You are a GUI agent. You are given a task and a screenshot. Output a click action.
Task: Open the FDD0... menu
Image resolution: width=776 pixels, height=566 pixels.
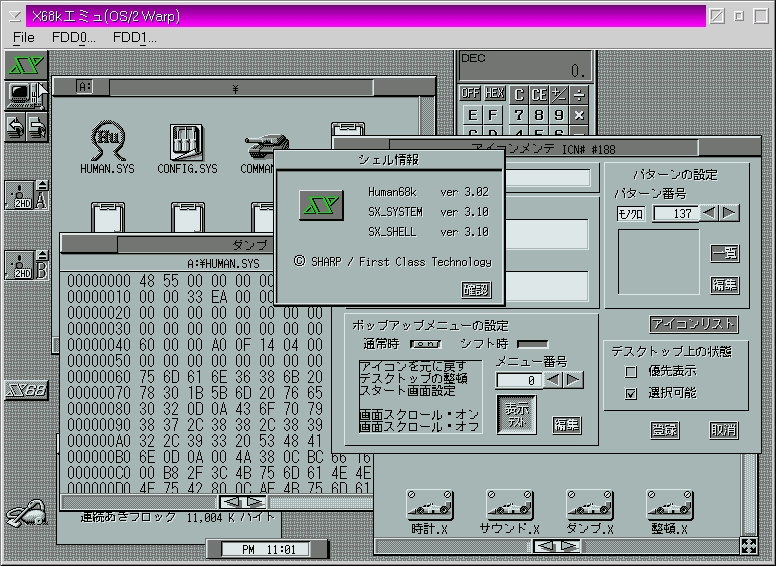coord(73,38)
